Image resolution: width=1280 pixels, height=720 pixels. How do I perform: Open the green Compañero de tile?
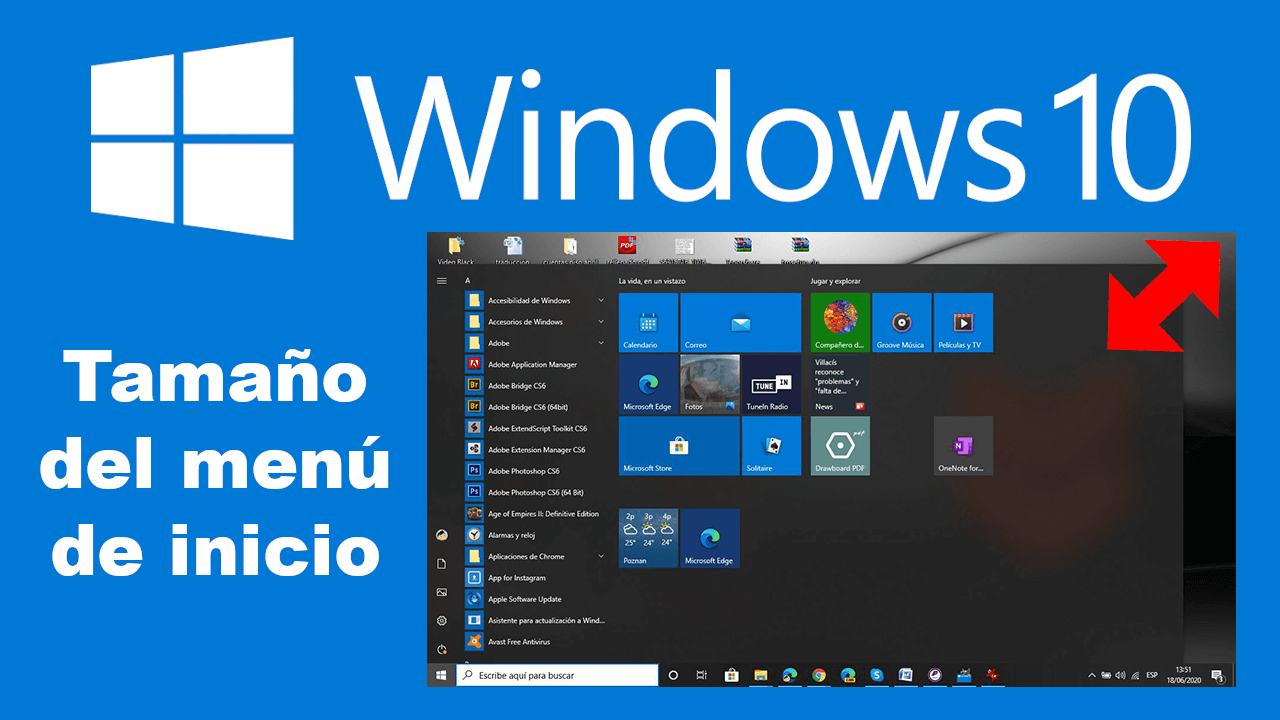click(840, 322)
